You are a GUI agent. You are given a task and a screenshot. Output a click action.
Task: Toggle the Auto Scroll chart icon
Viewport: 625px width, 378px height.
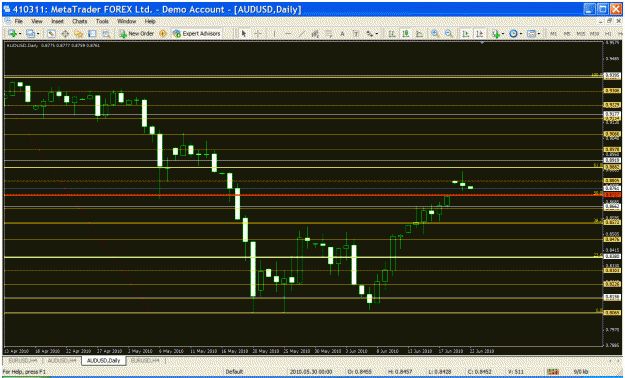pos(465,34)
